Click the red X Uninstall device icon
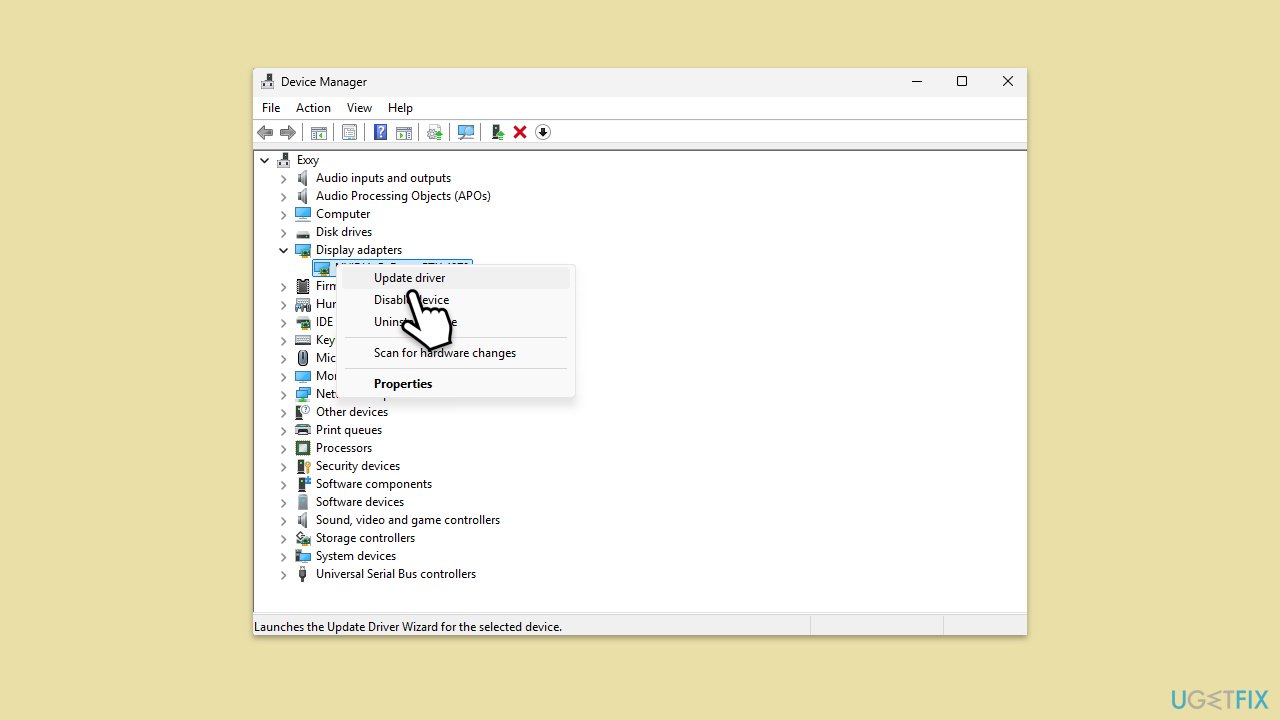This screenshot has width=1280, height=720. coord(520,132)
